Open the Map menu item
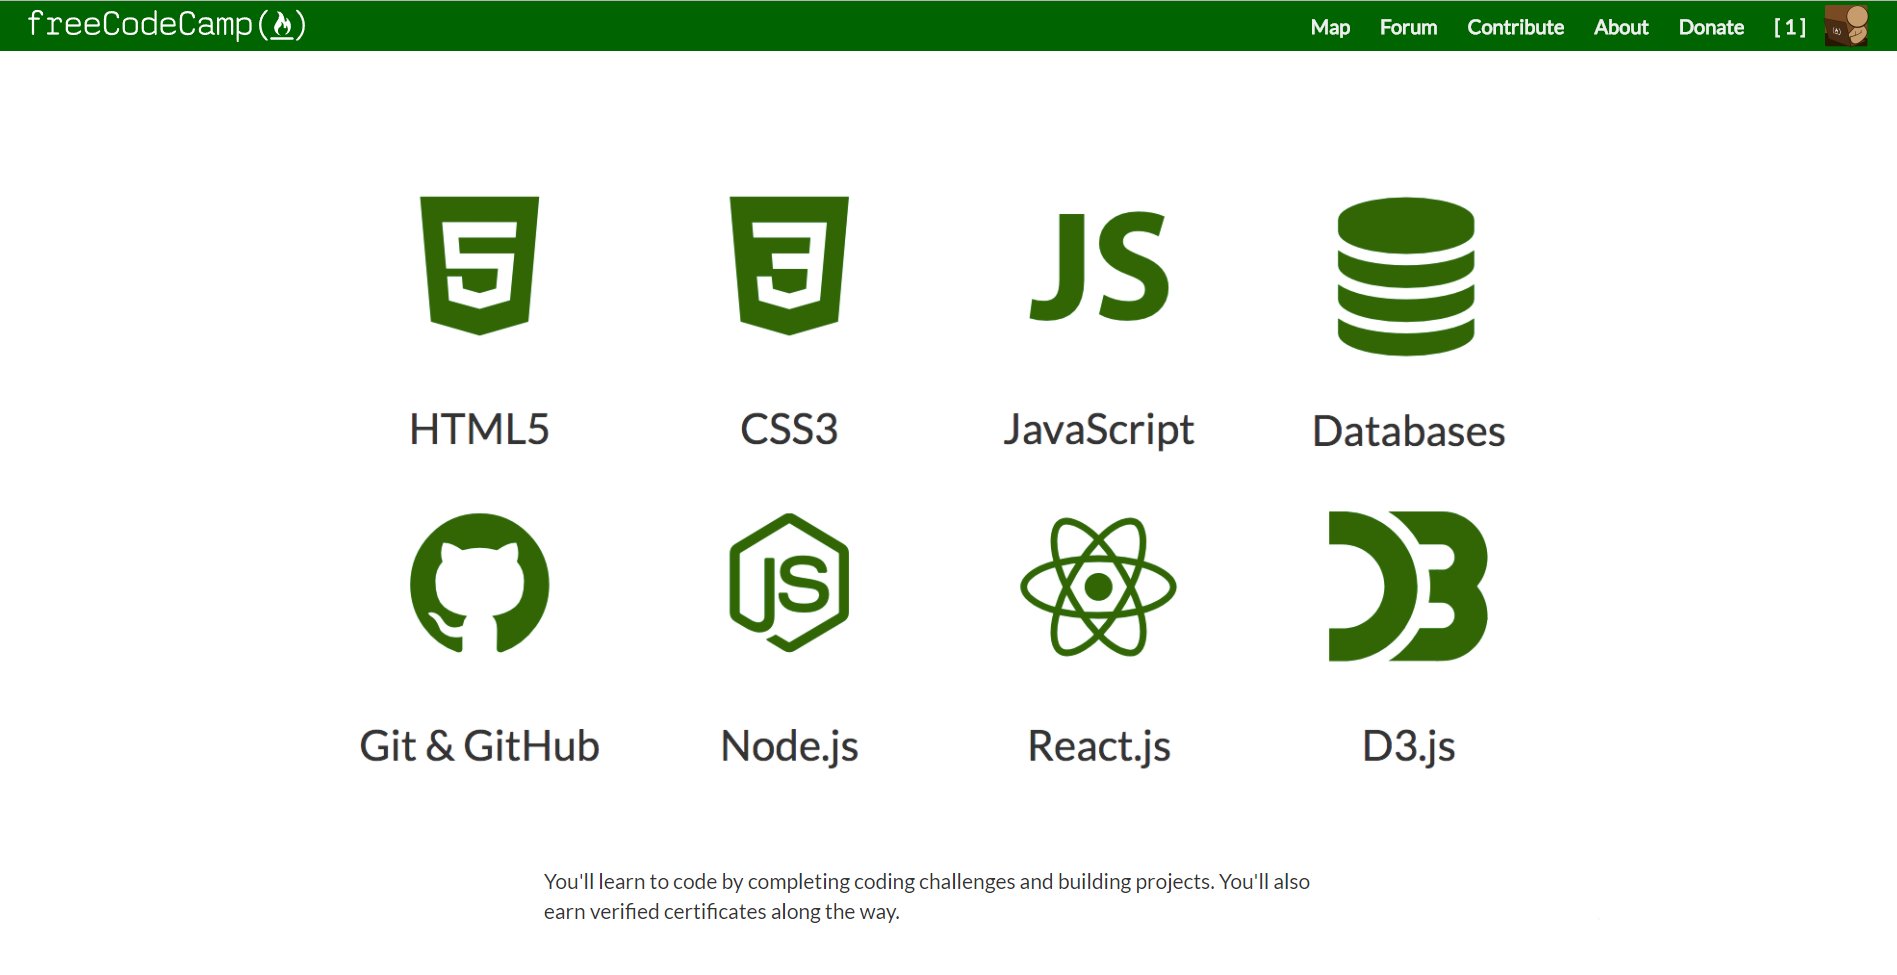 tap(1330, 27)
